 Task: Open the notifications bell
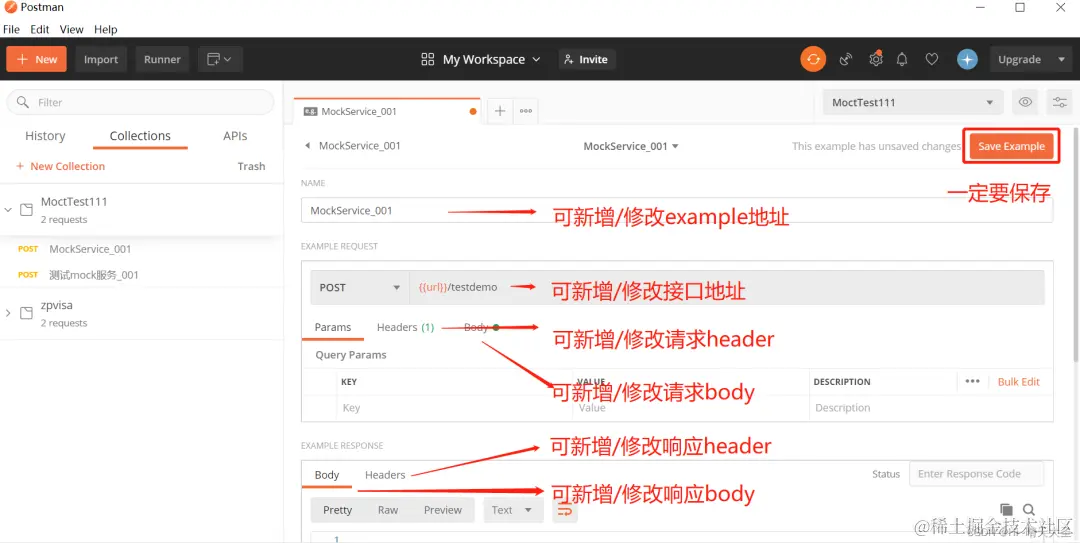(x=902, y=59)
